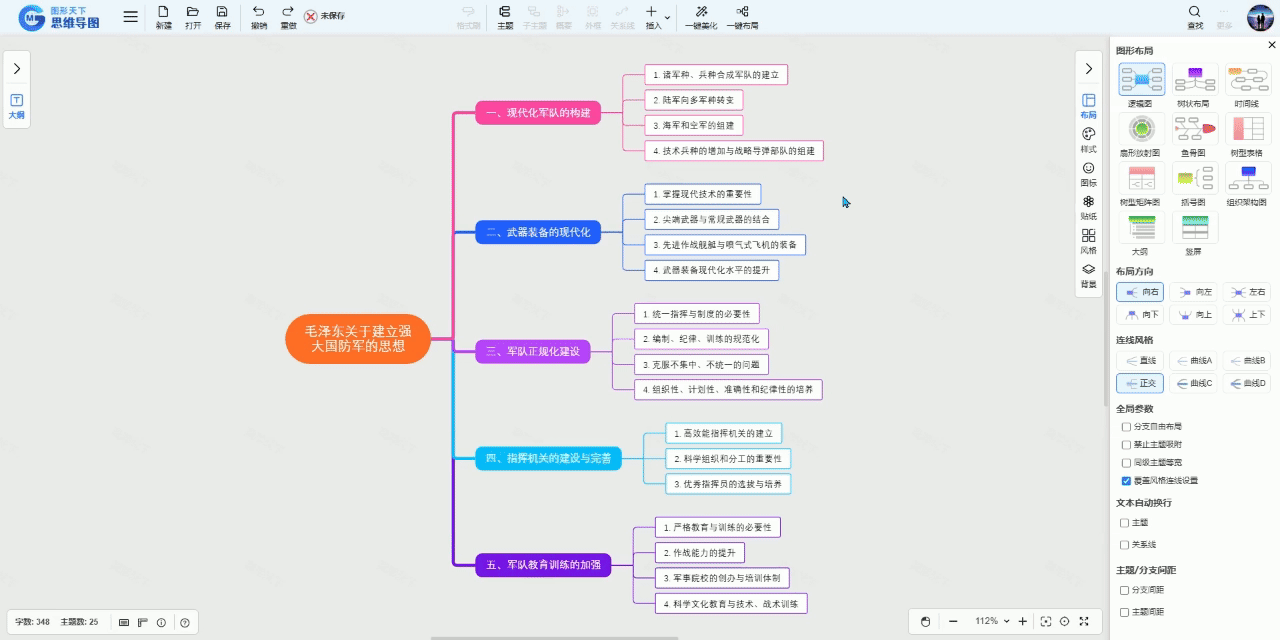Select the central orange root topic node
Viewport: 1280px width, 640px height.
358,339
